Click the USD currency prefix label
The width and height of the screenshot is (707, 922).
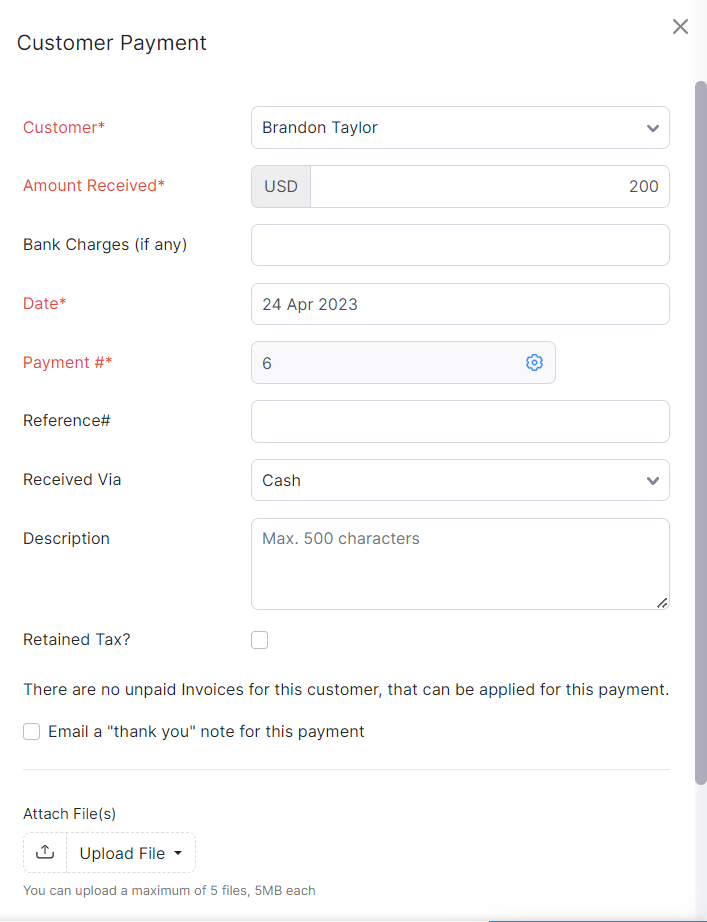[280, 186]
